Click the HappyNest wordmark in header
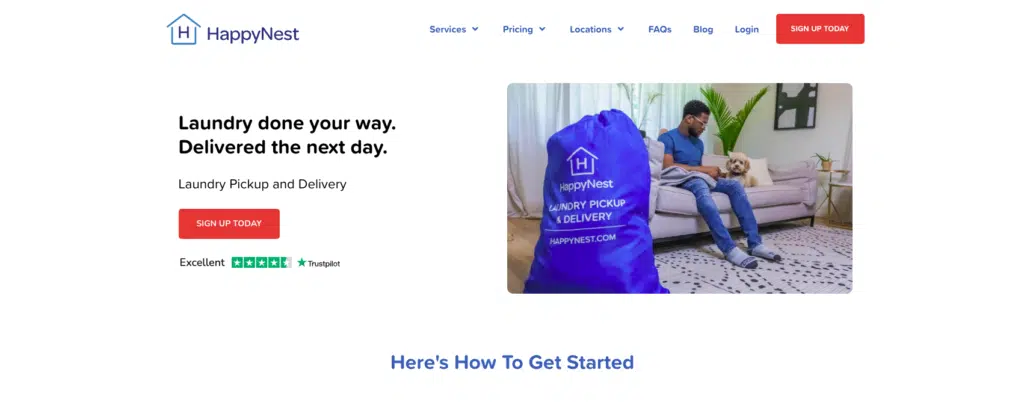 253,33
